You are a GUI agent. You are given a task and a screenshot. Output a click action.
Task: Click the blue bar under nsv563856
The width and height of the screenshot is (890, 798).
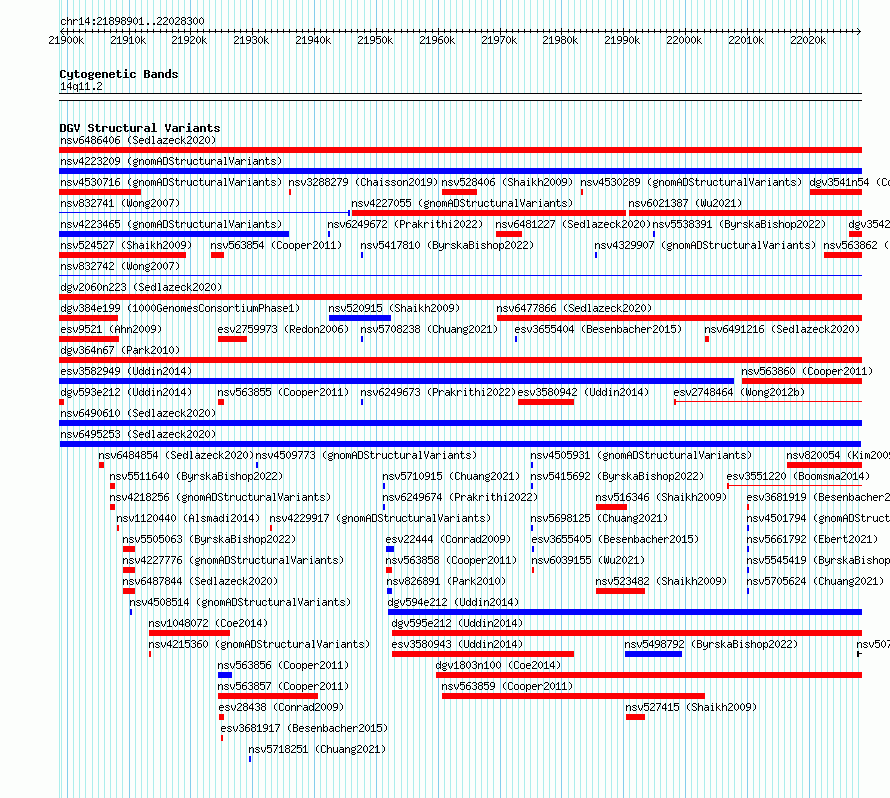point(225,675)
